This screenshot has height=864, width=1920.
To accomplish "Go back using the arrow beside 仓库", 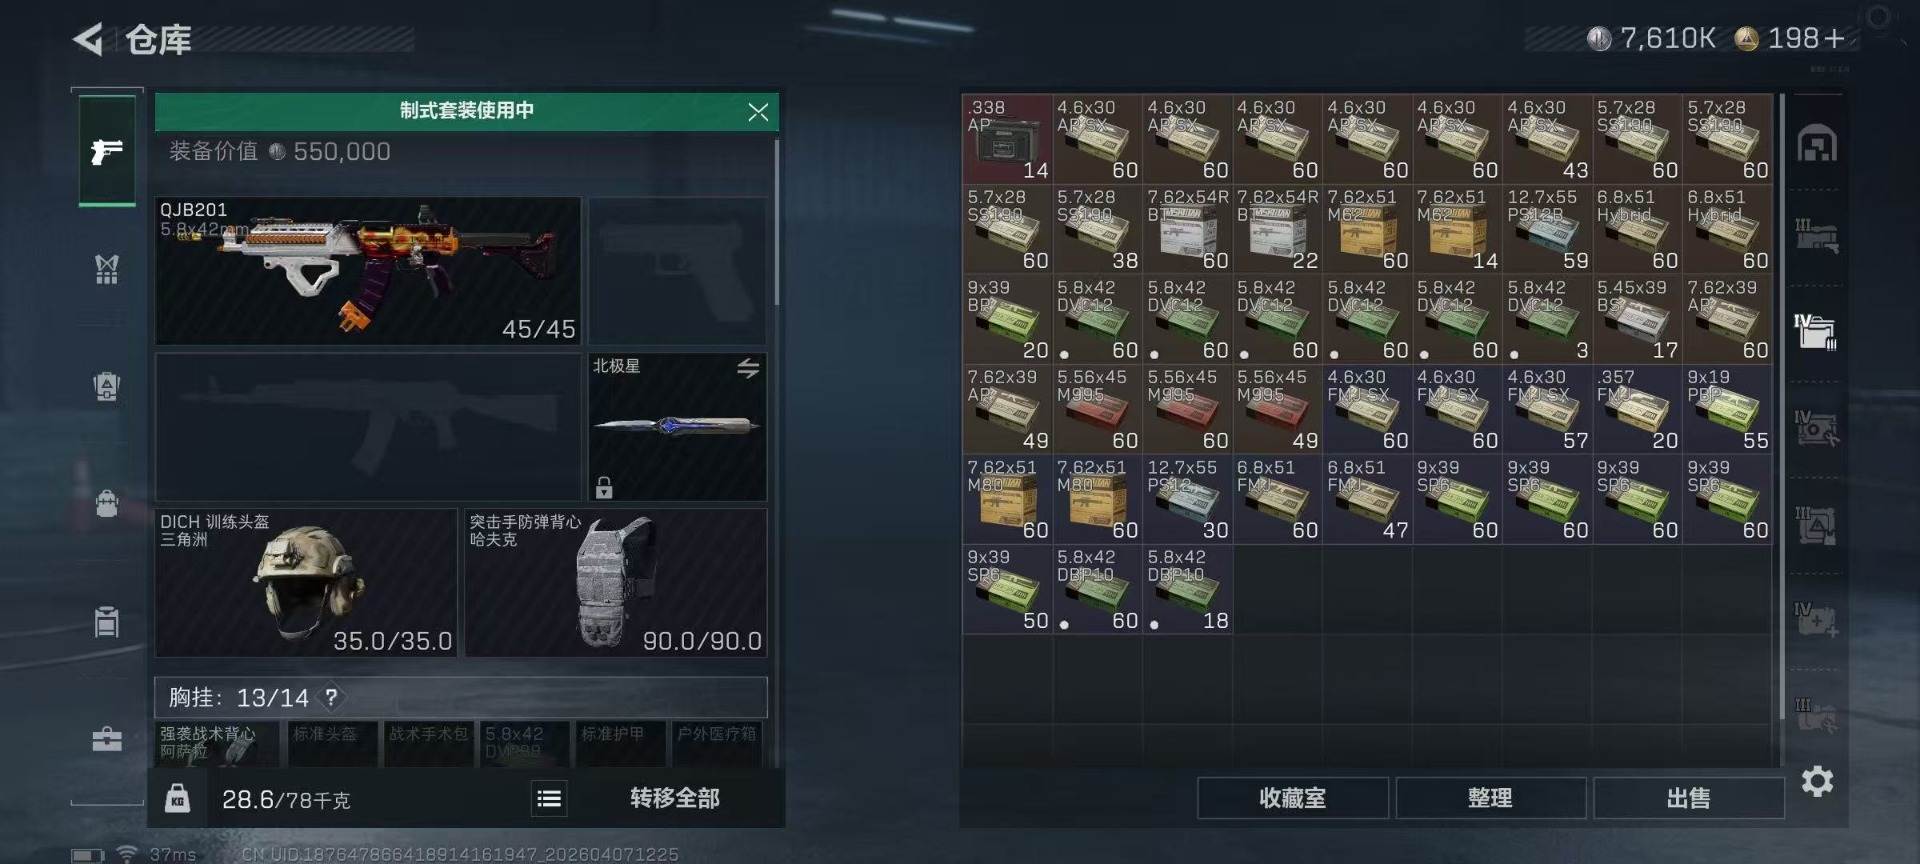I will (88, 40).
